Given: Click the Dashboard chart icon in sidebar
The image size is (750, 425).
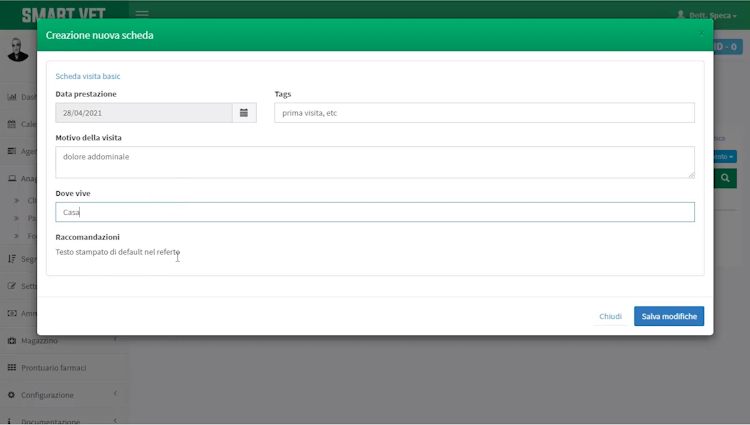Looking at the screenshot, I should [x=12, y=97].
